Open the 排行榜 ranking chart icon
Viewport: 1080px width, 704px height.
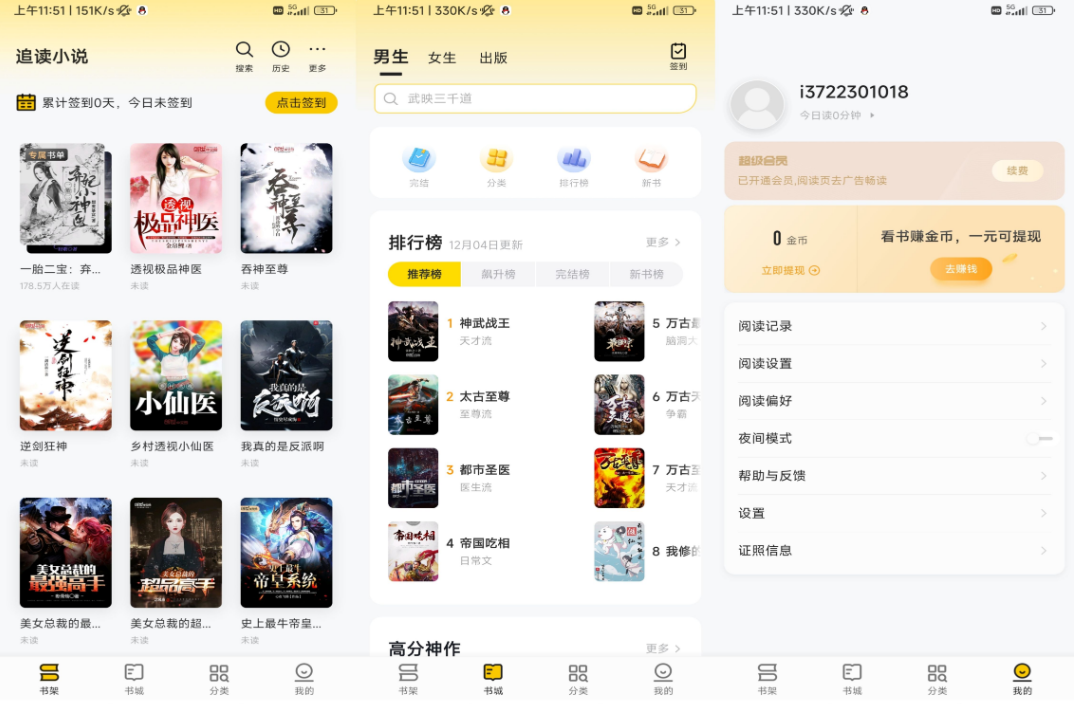tap(574, 160)
